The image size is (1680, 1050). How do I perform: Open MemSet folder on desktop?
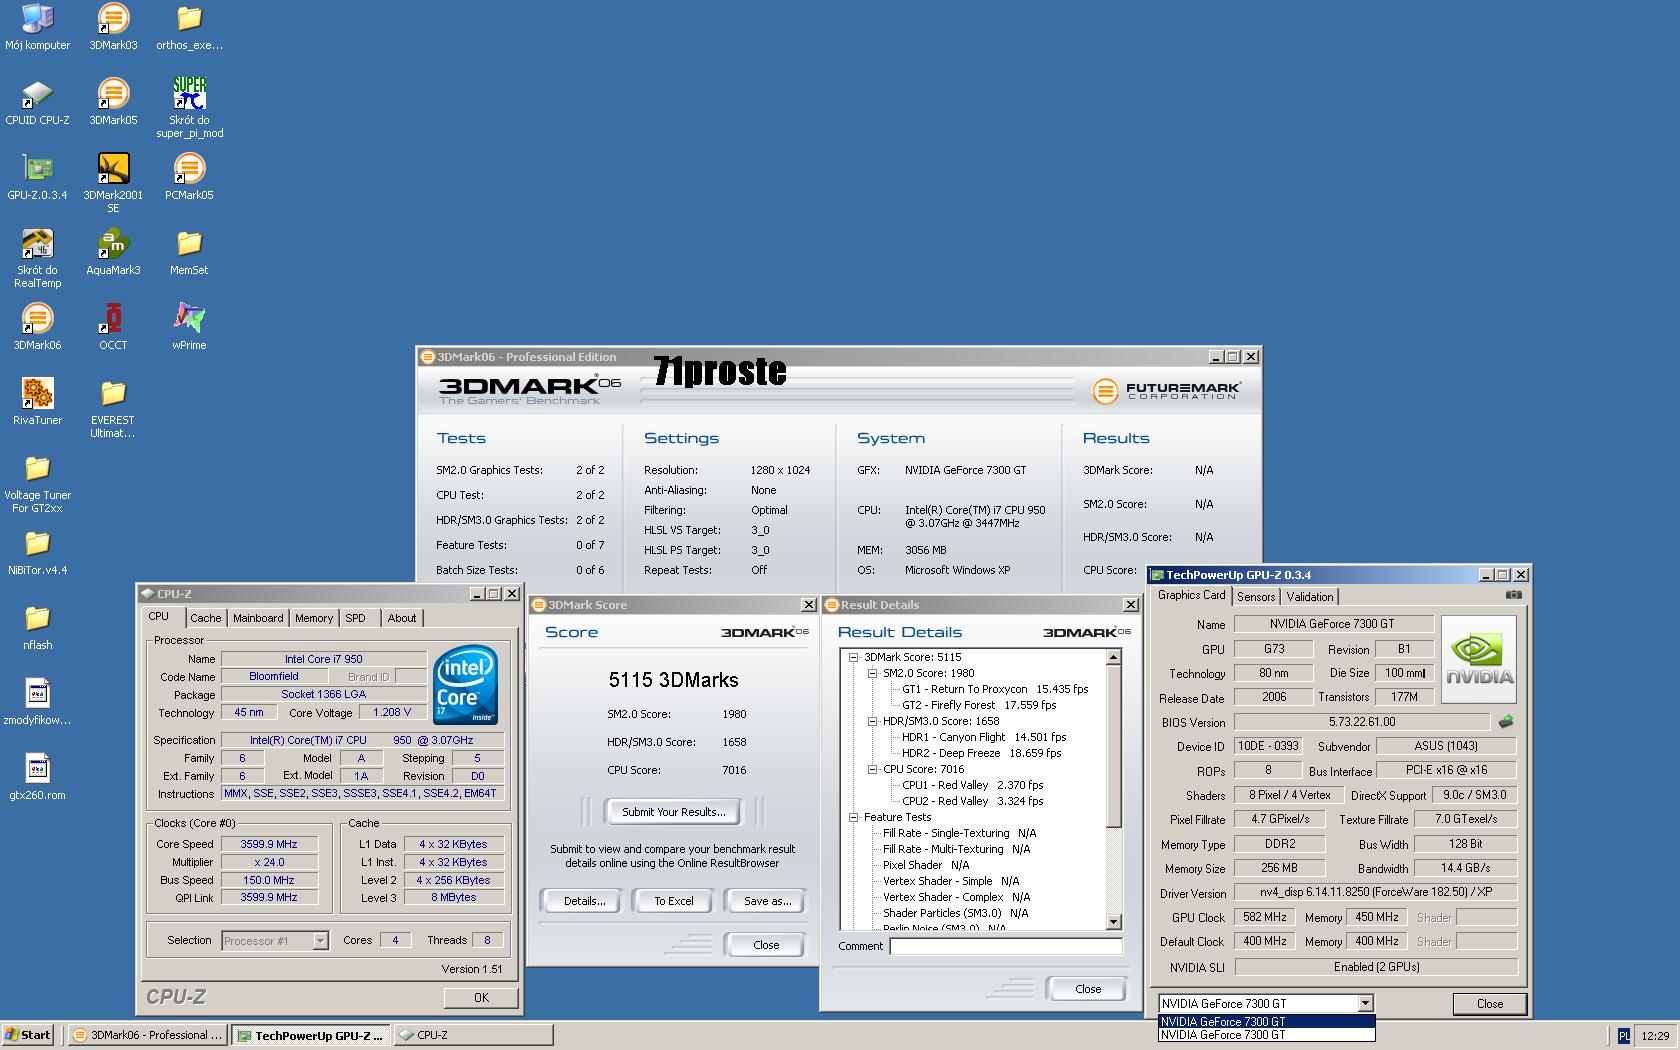click(189, 252)
